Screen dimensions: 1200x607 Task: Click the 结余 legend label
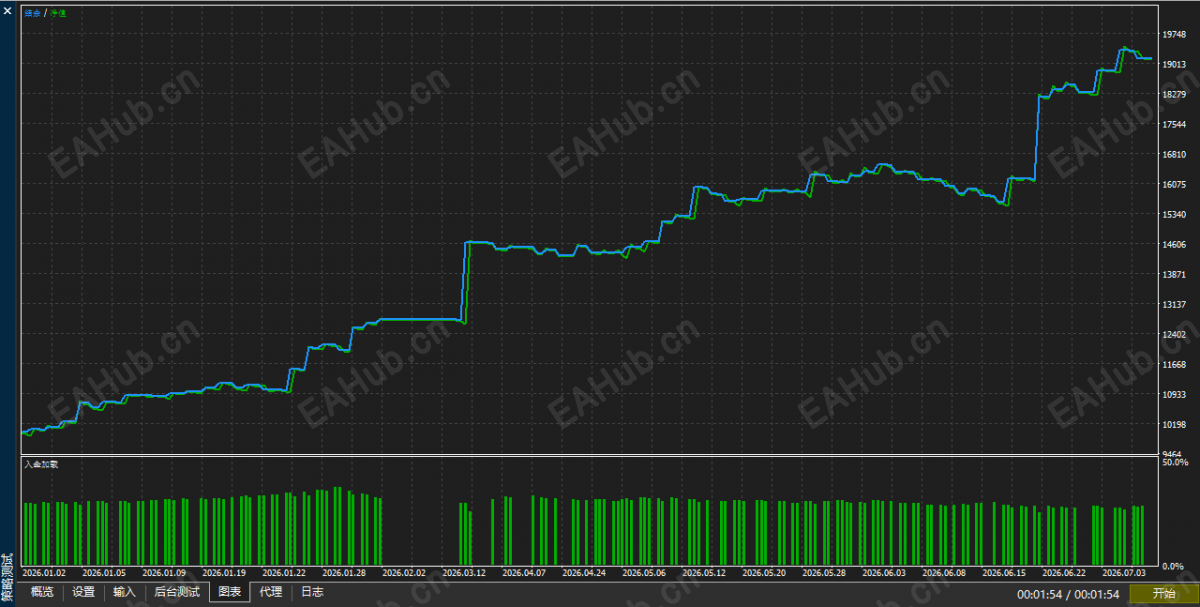(32, 13)
